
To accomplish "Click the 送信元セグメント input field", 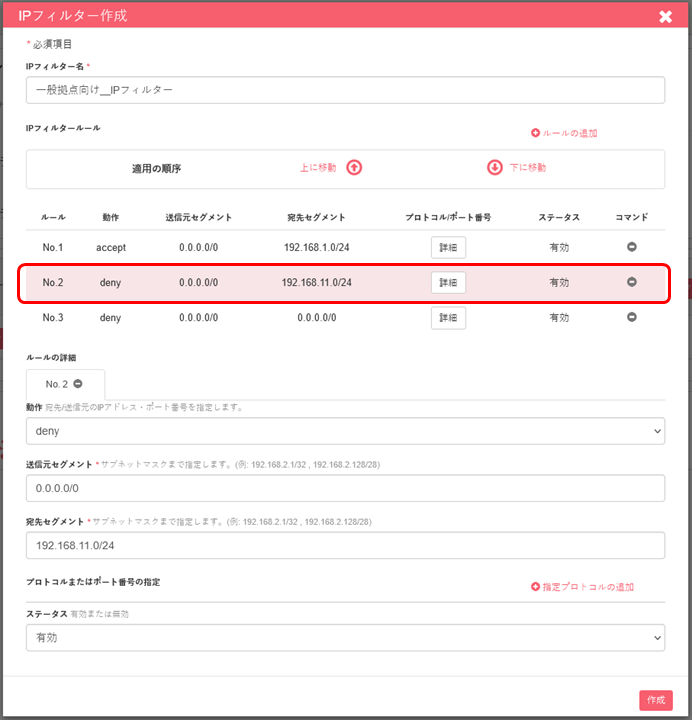I will (x=345, y=488).
